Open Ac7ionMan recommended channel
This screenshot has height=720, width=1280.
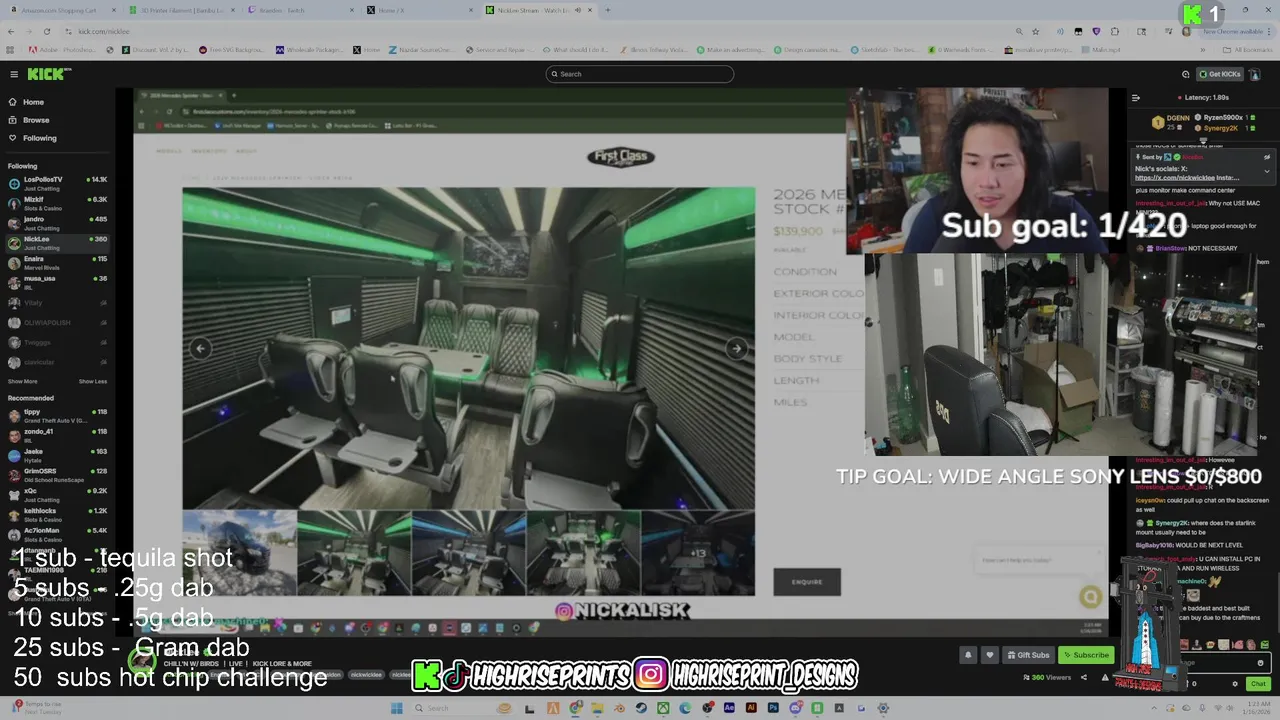[57, 534]
